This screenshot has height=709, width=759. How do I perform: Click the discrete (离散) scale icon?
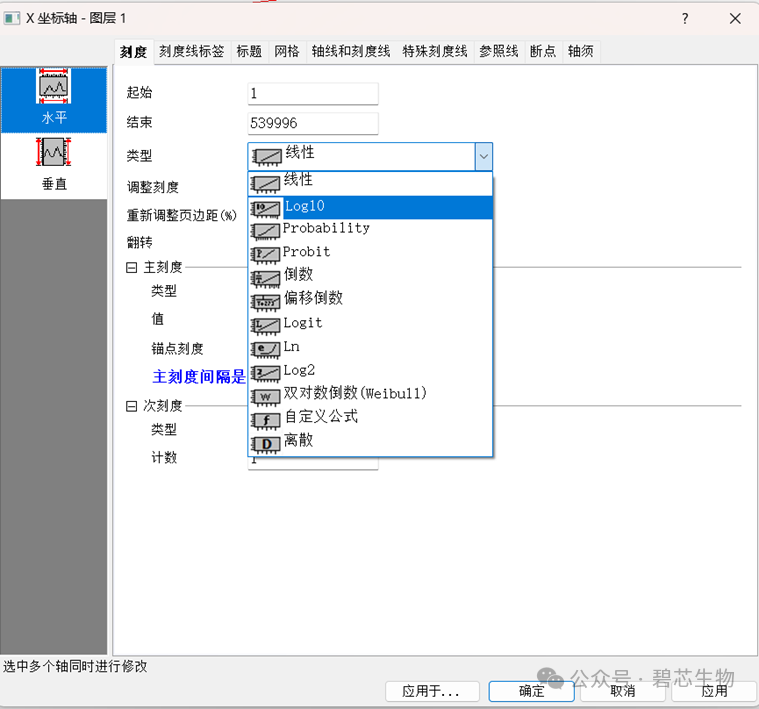tap(266, 444)
